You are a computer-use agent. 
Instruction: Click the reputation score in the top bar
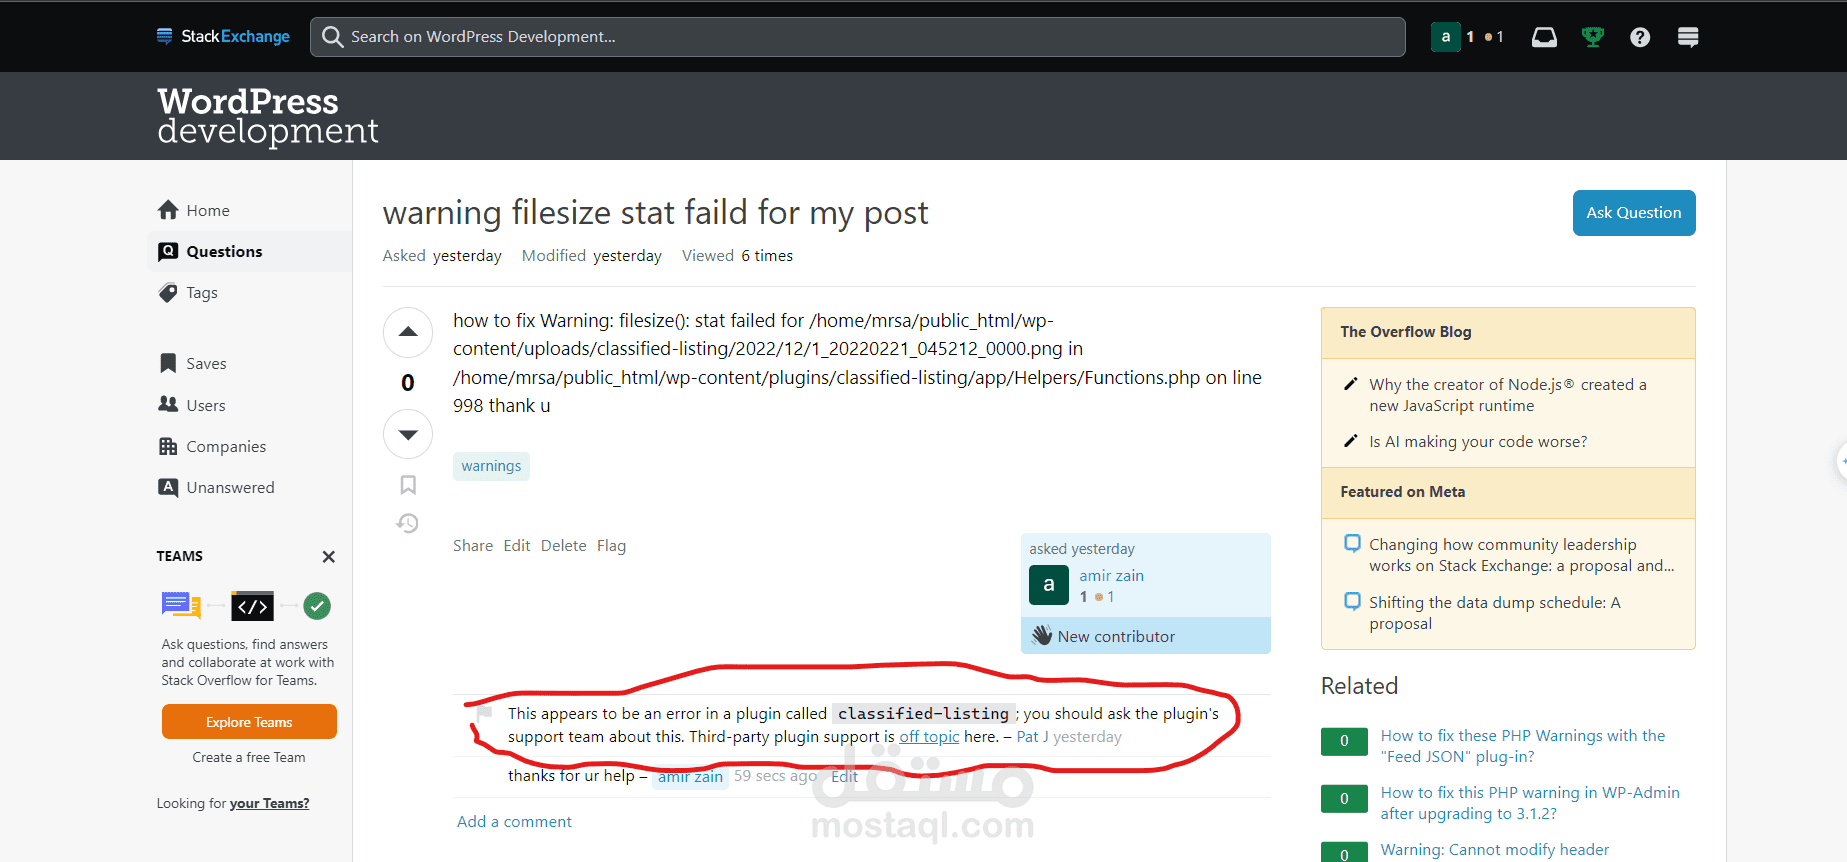(x=1470, y=37)
